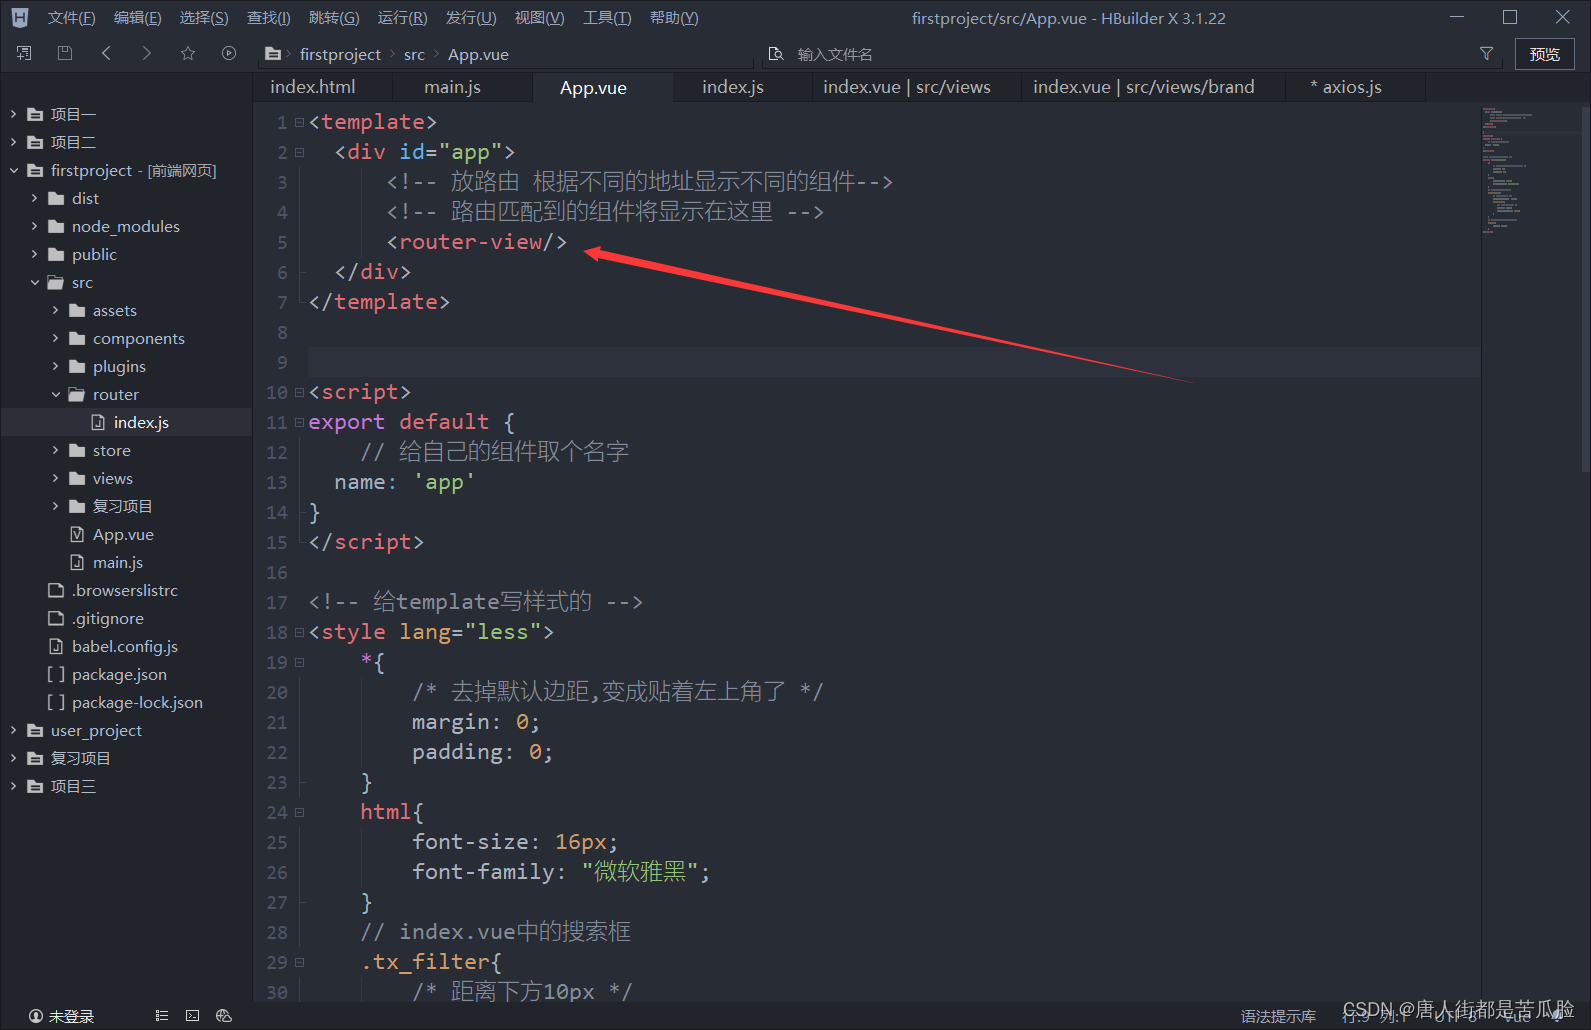Click the file search magnifier icon
The width and height of the screenshot is (1591, 1030).
(776, 54)
